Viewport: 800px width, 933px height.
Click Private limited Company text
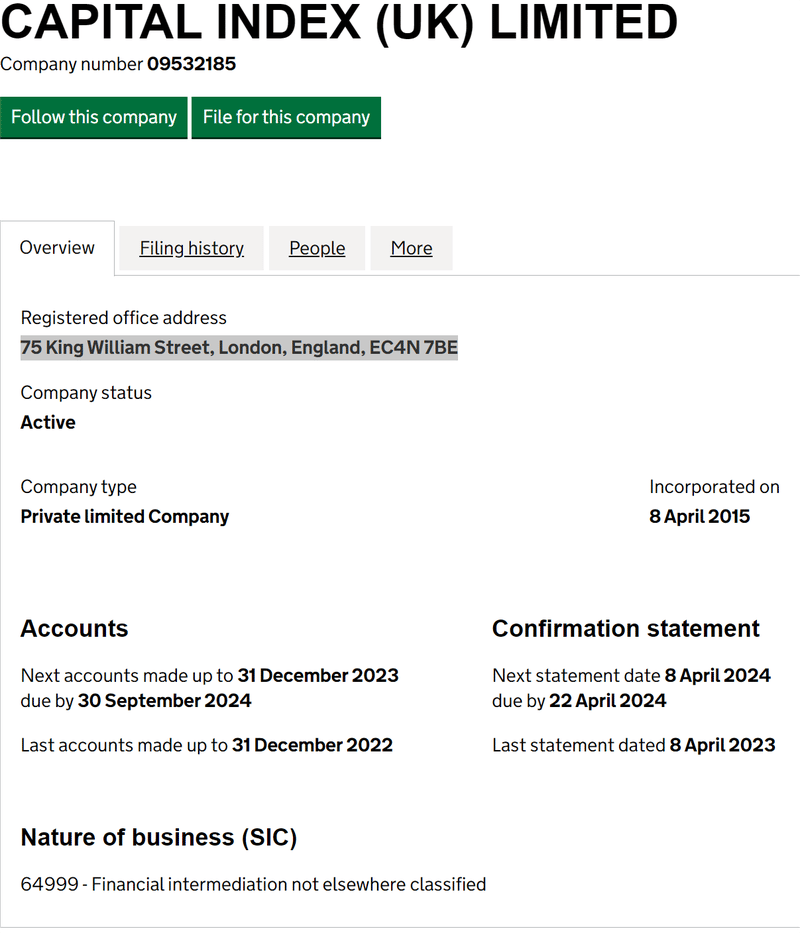(x=125, y=516)
